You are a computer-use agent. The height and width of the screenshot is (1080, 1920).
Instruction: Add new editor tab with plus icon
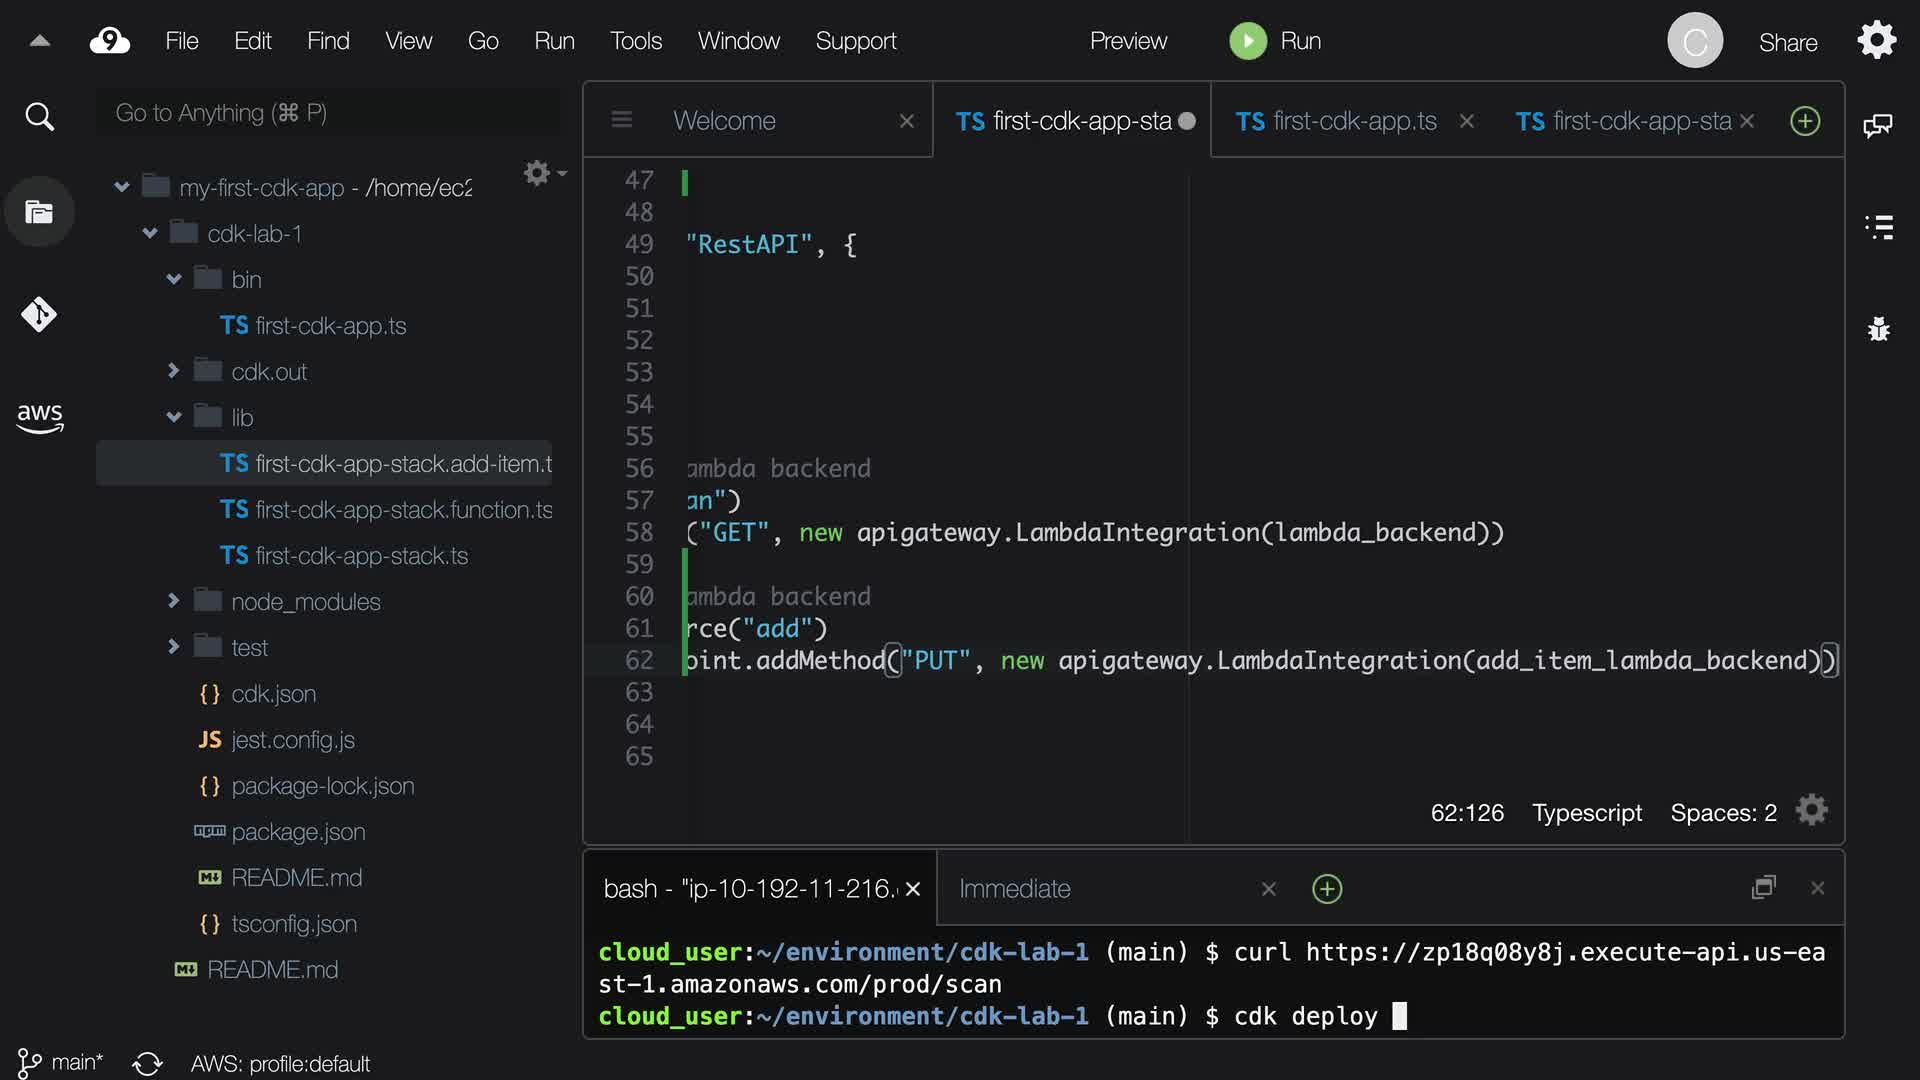(1804, 121)
